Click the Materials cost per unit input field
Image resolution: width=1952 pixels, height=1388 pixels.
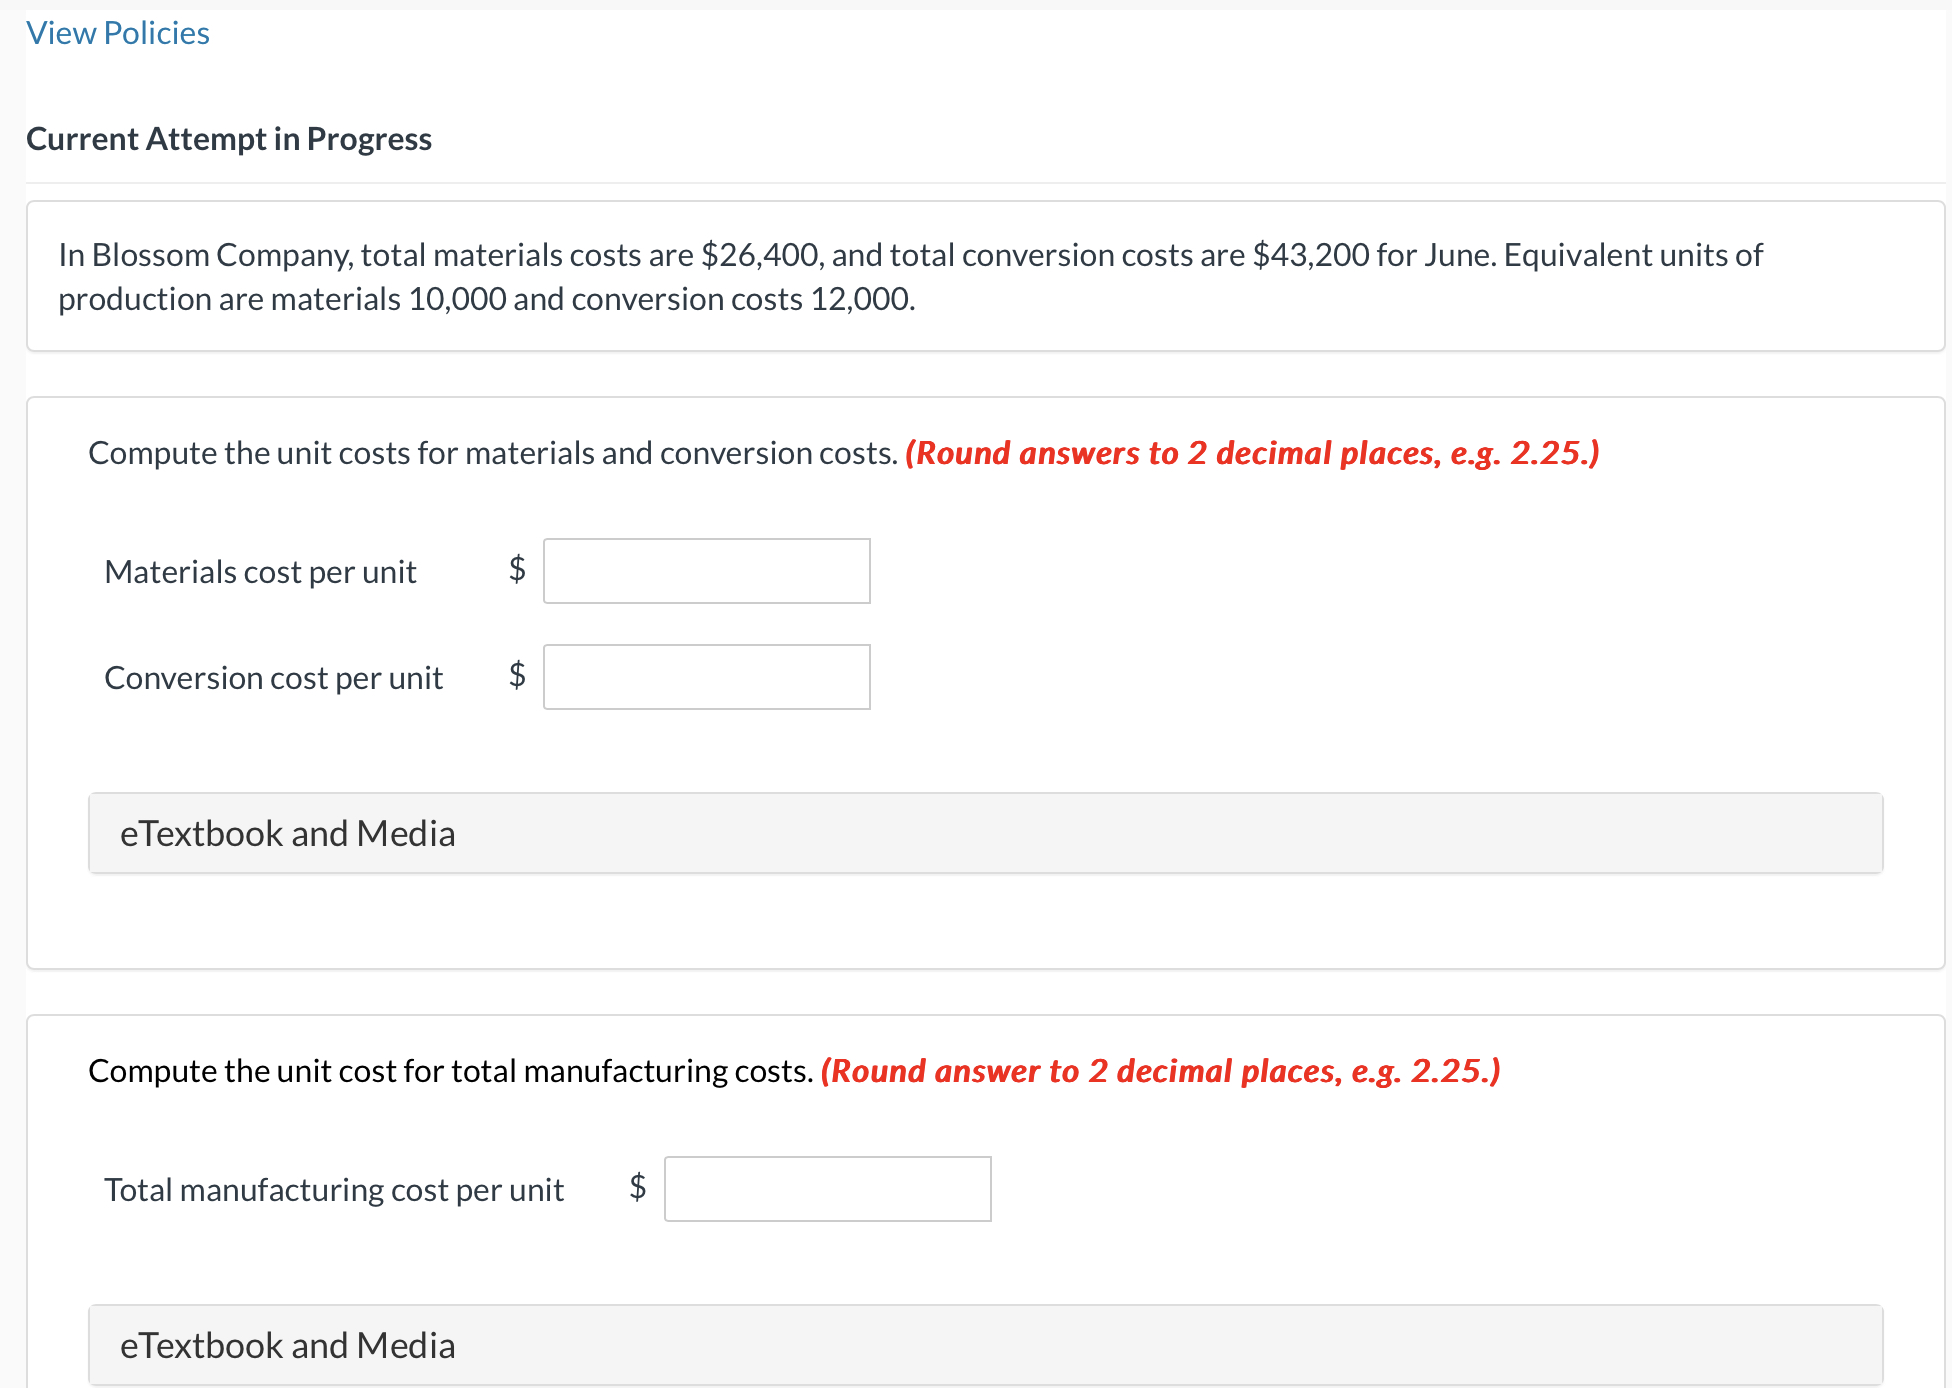coord(706,571)
